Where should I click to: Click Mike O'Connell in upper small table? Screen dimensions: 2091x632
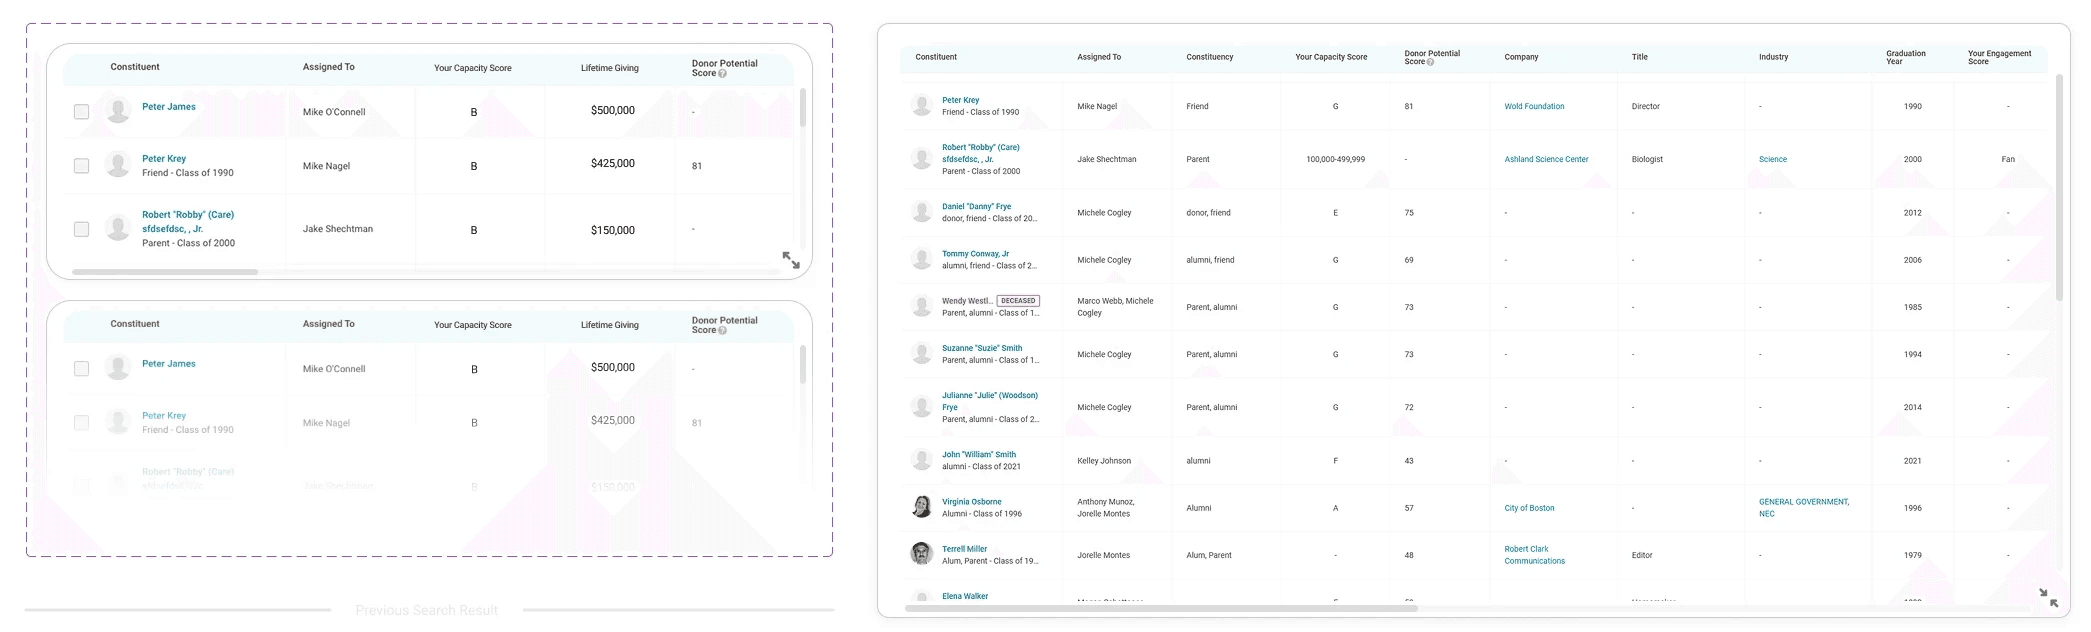(x=334, y=112)
